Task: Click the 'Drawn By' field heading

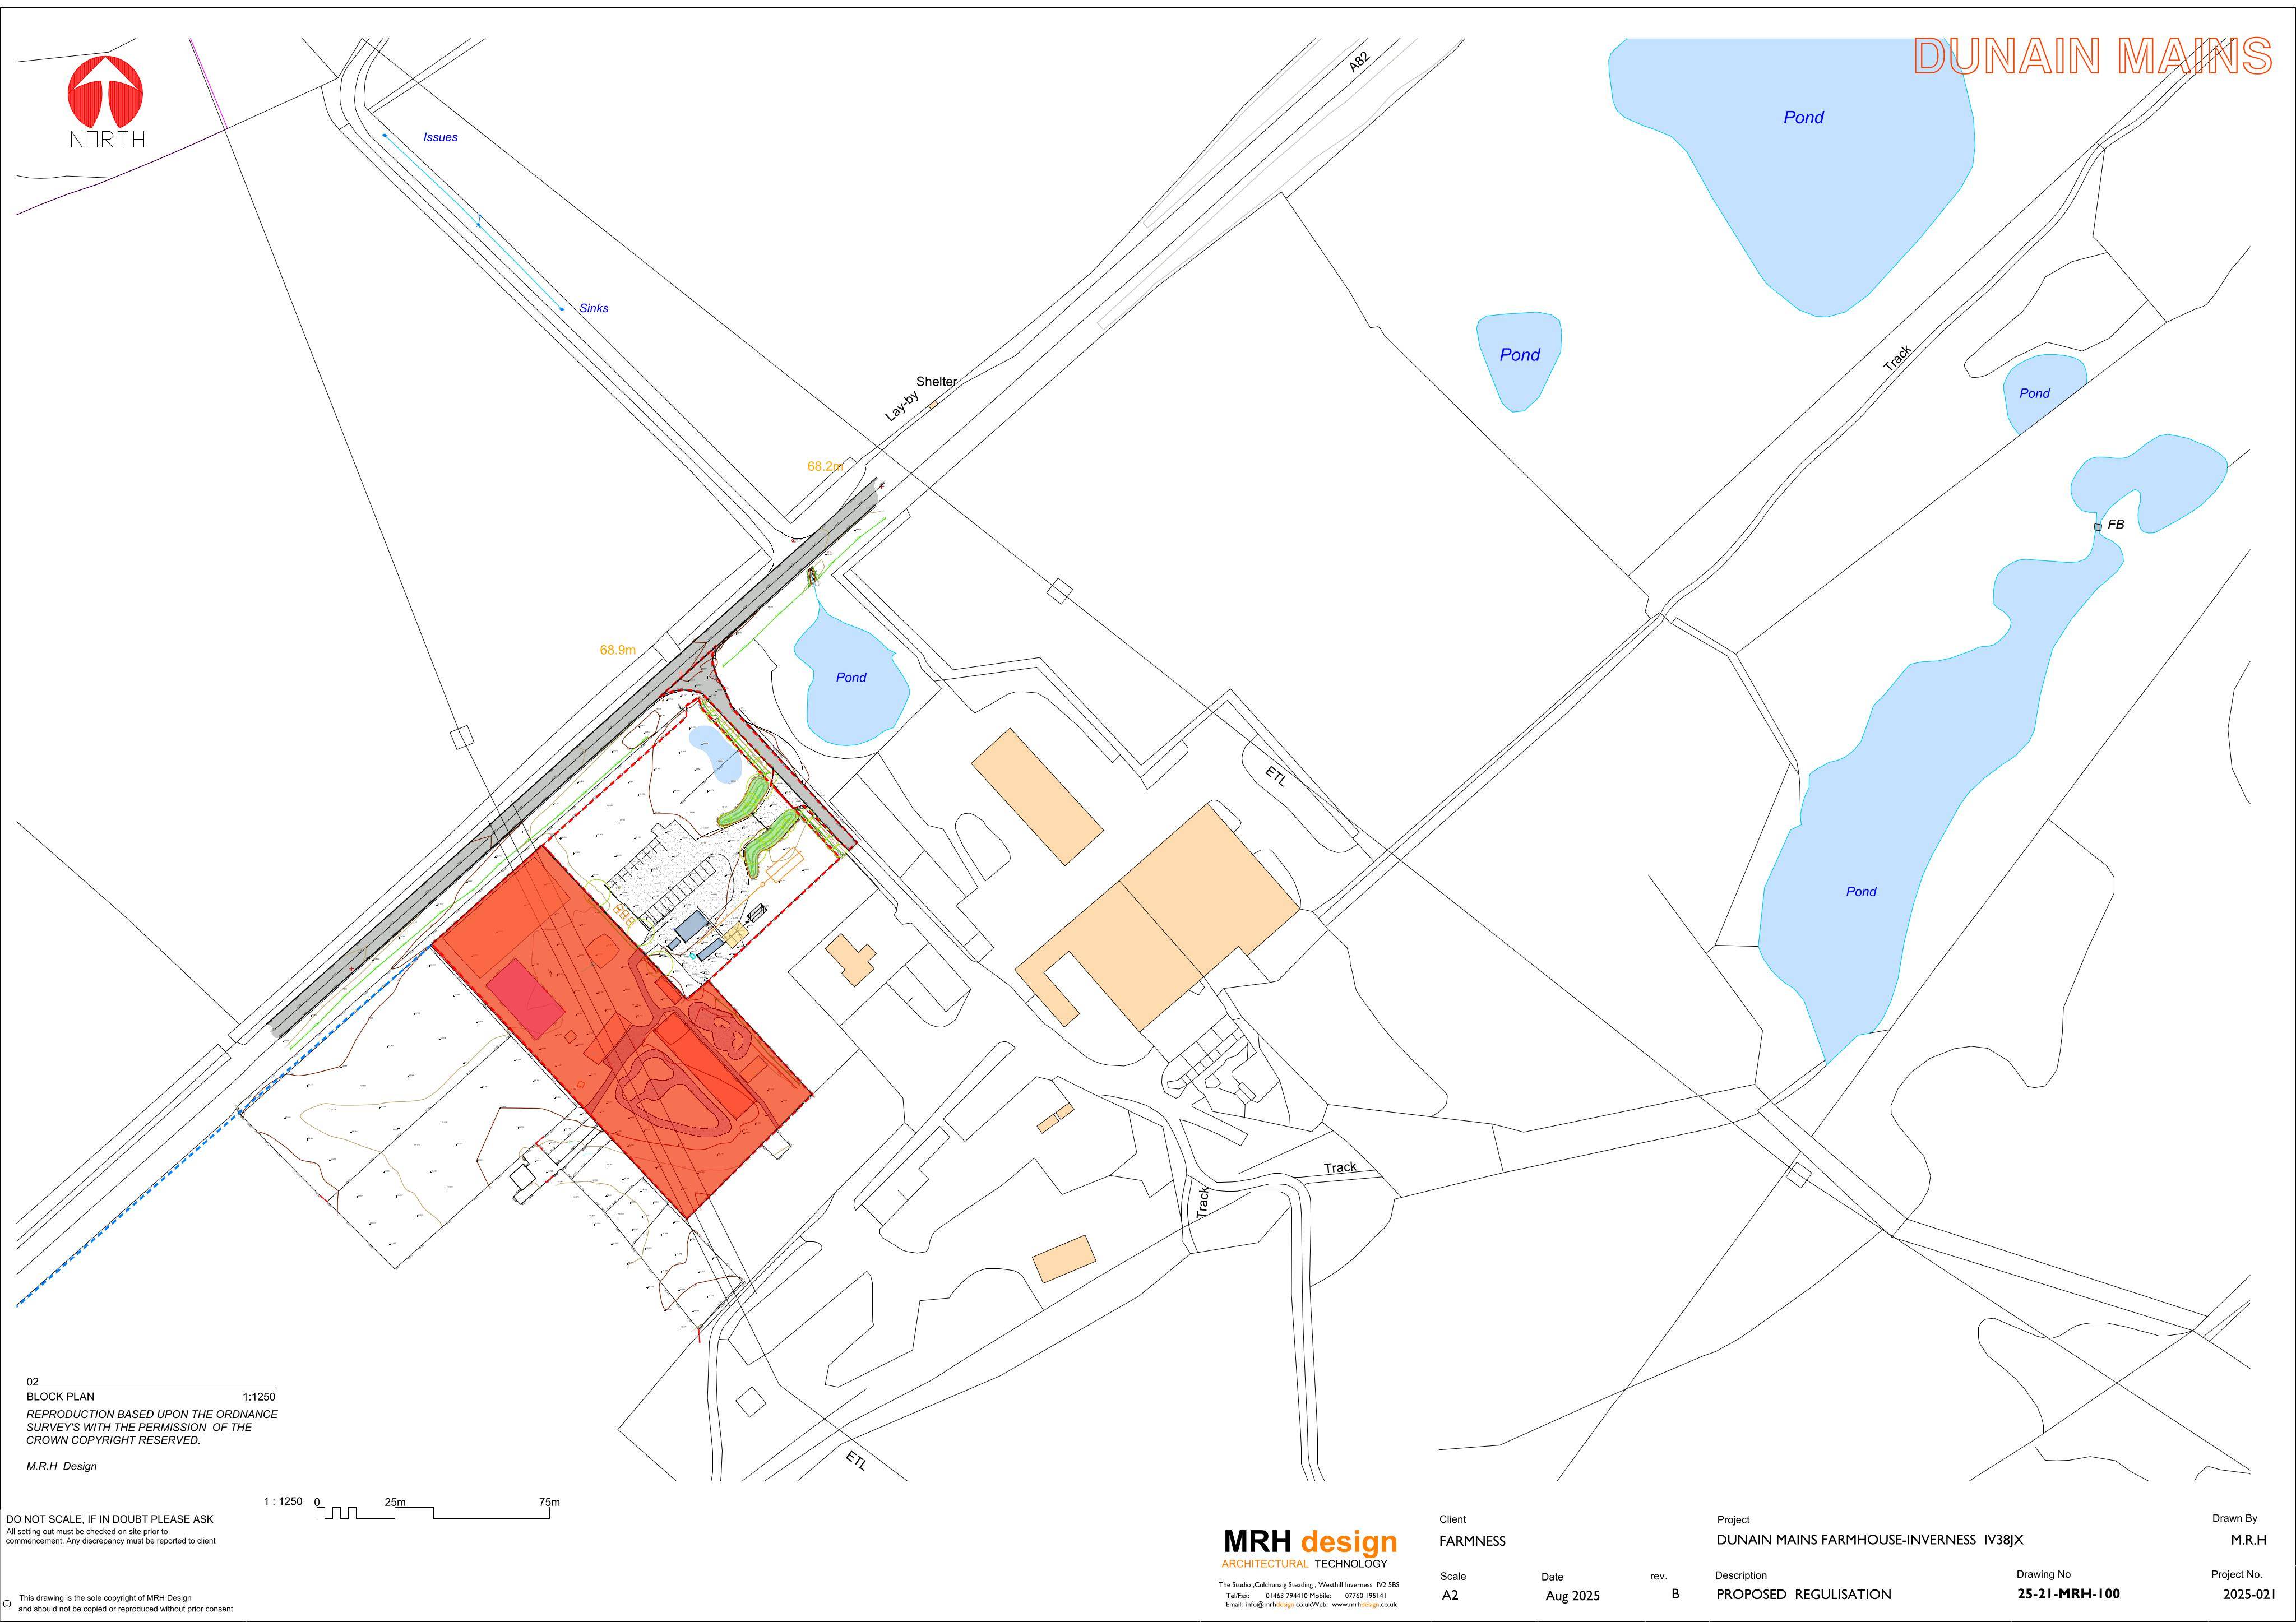Action: (x=2235, y=1518)
